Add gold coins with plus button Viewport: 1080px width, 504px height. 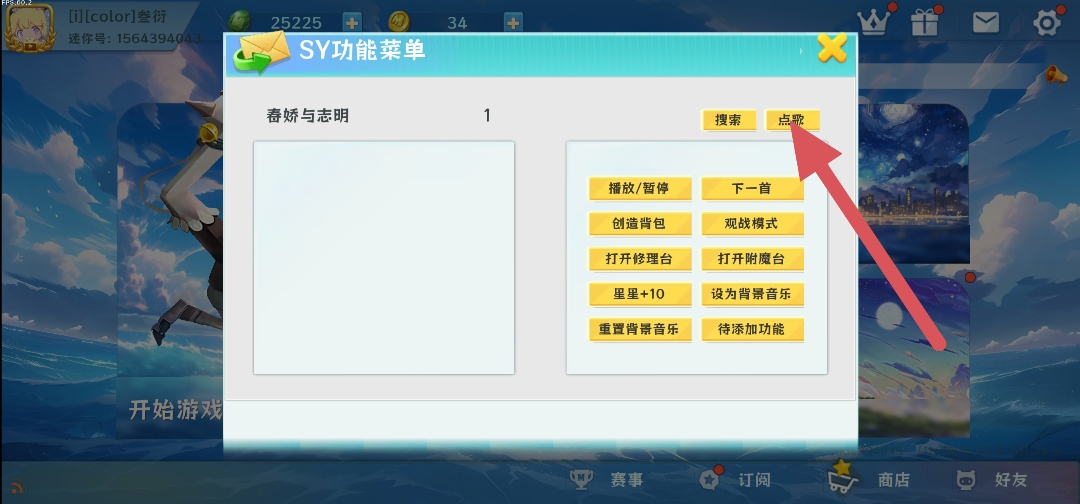[513, 23]
